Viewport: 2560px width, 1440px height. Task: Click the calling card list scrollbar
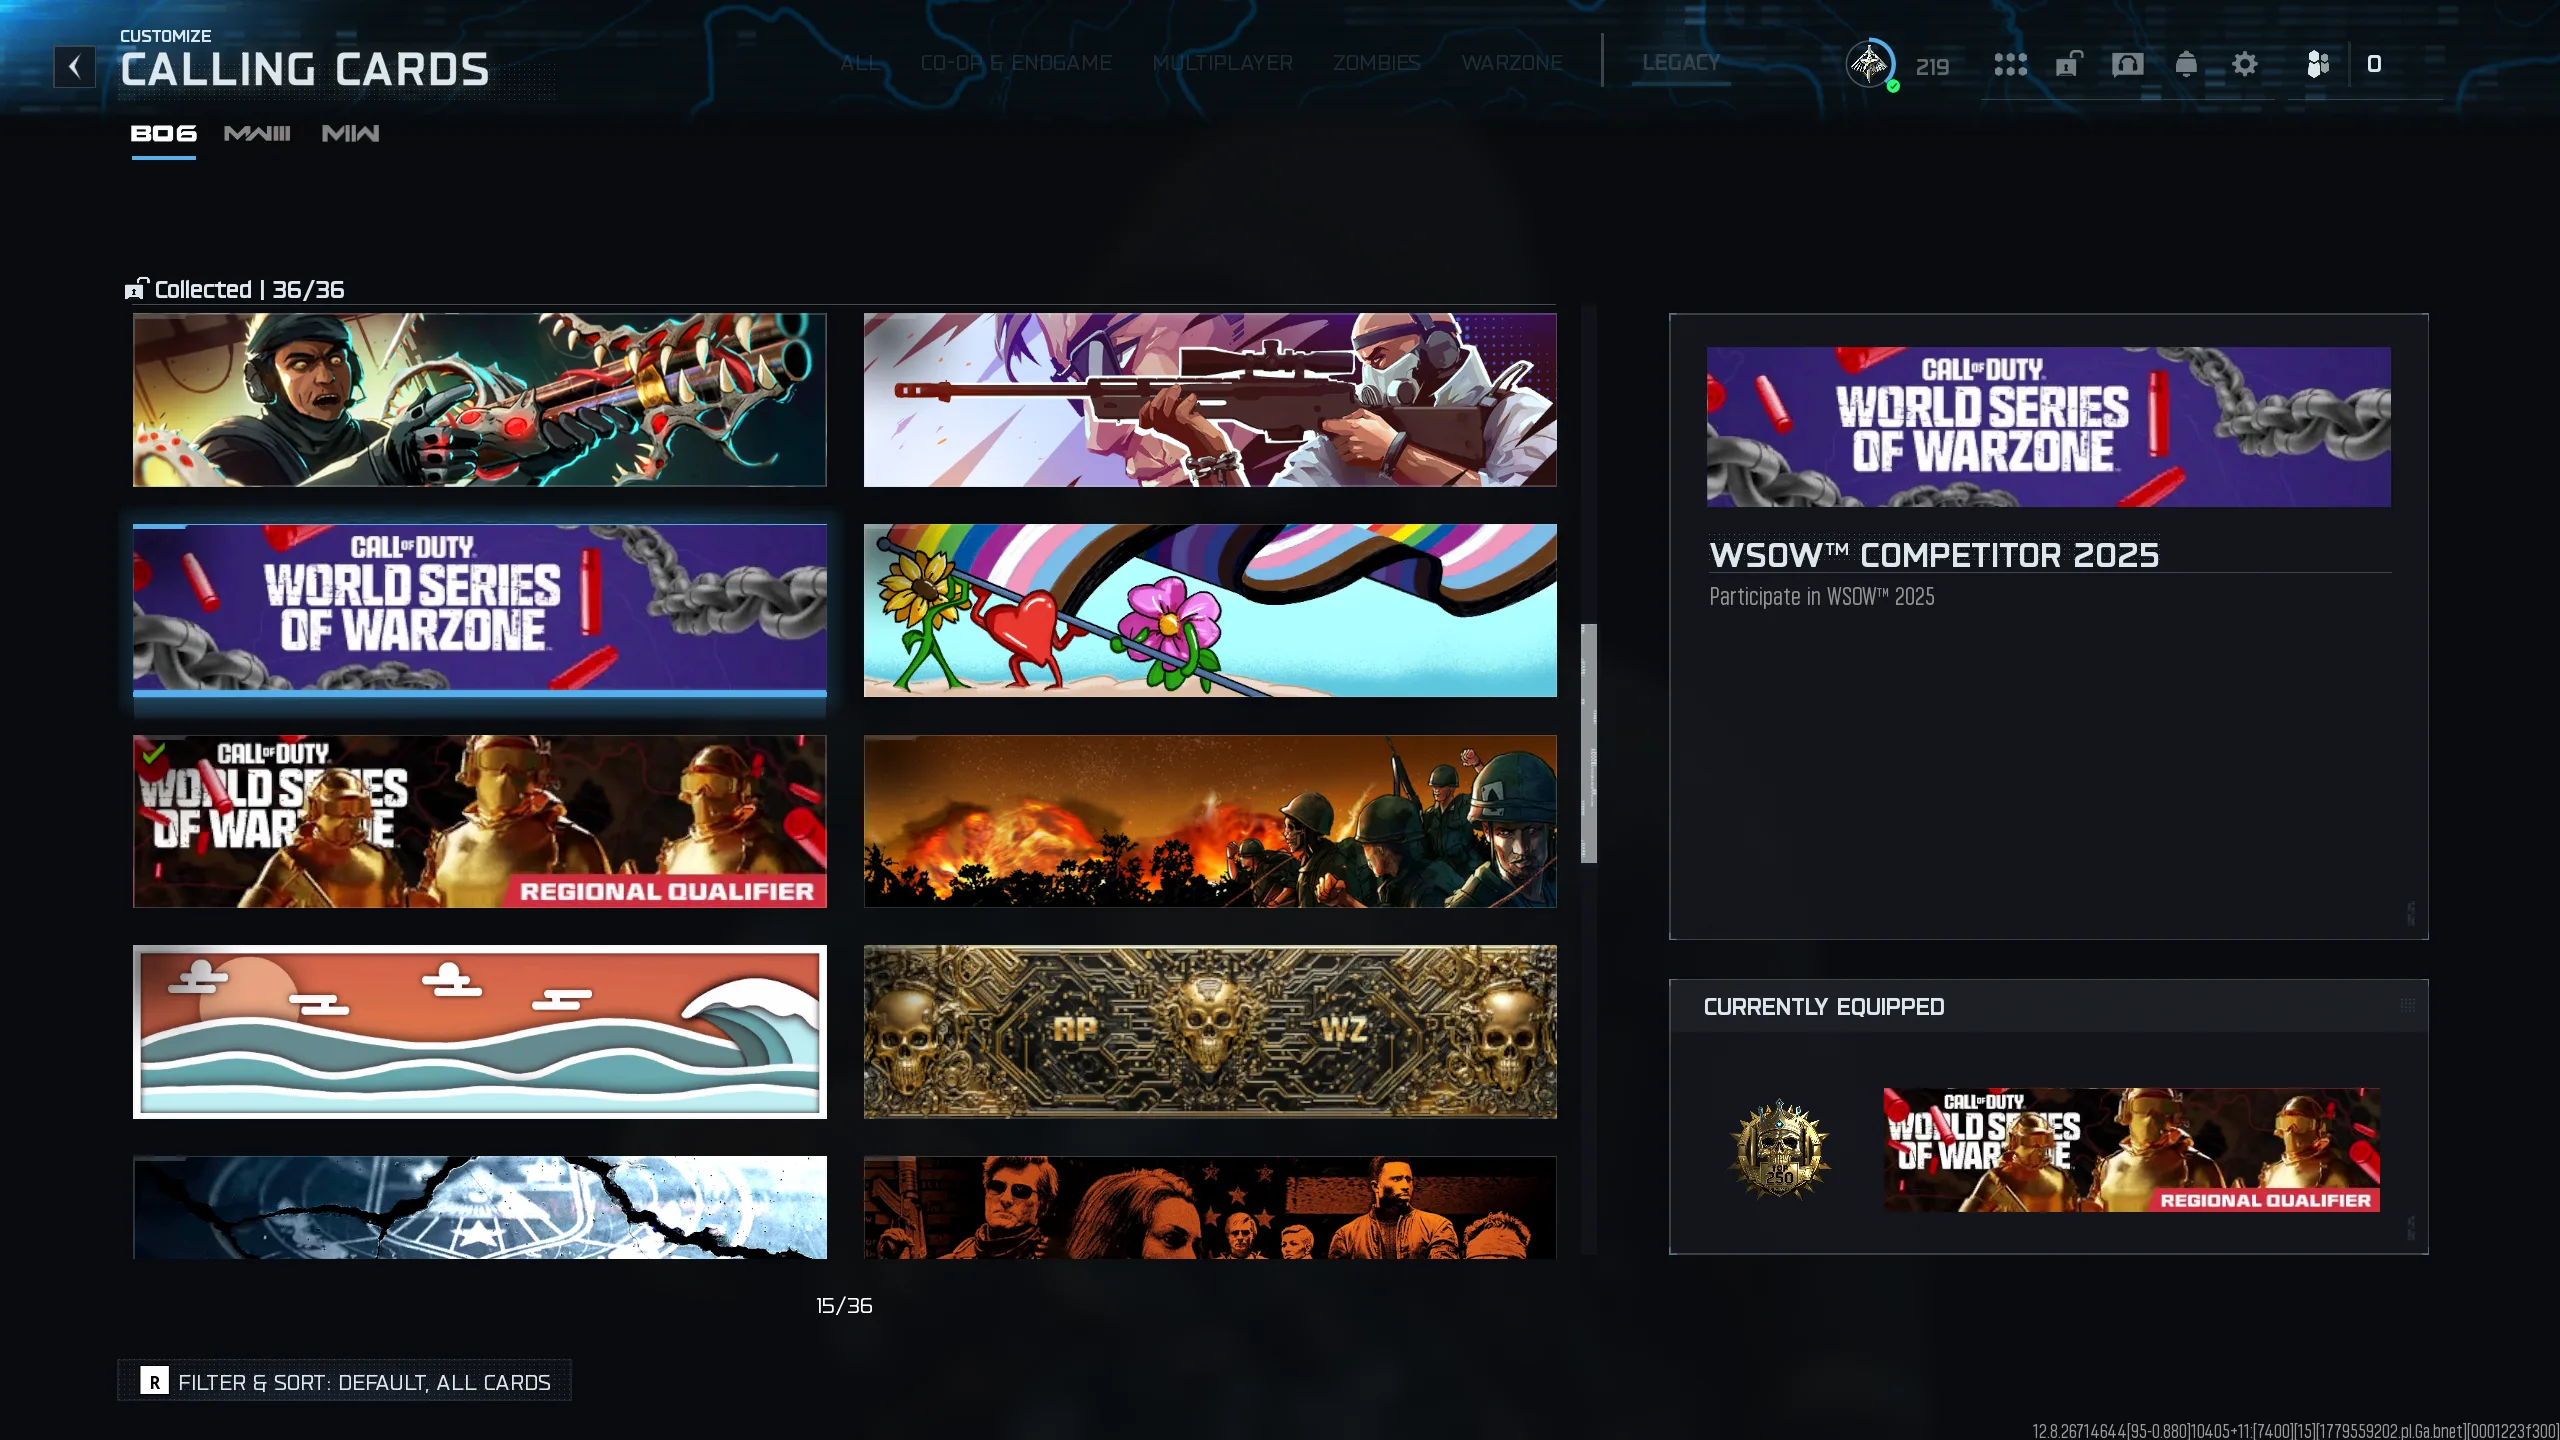(1588, 743)
